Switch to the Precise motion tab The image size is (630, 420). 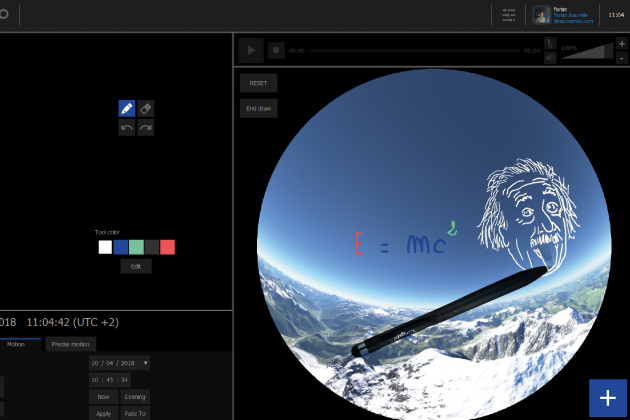coord(70,344)
